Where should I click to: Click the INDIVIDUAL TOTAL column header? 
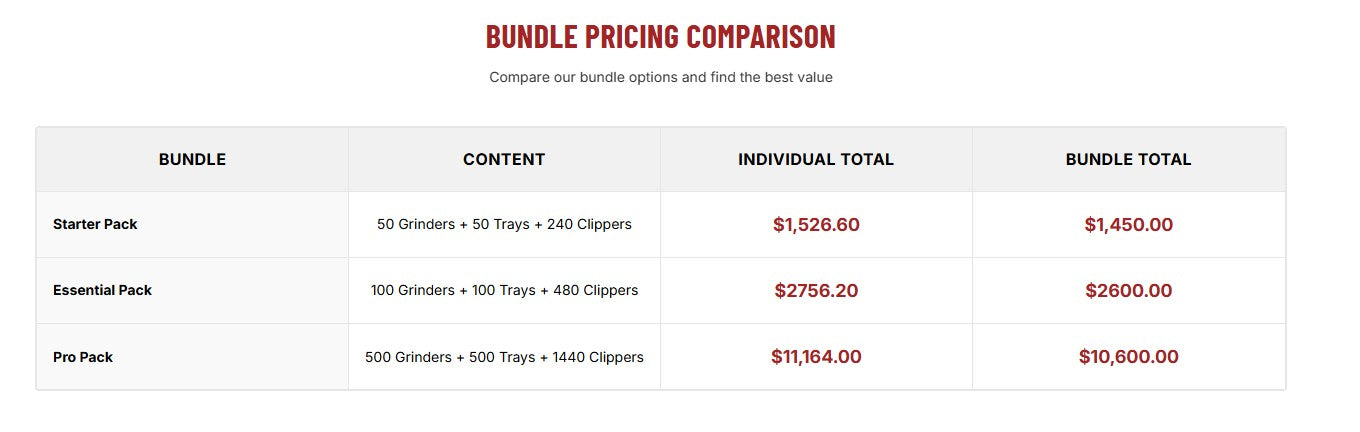click(x=816, y=159)
